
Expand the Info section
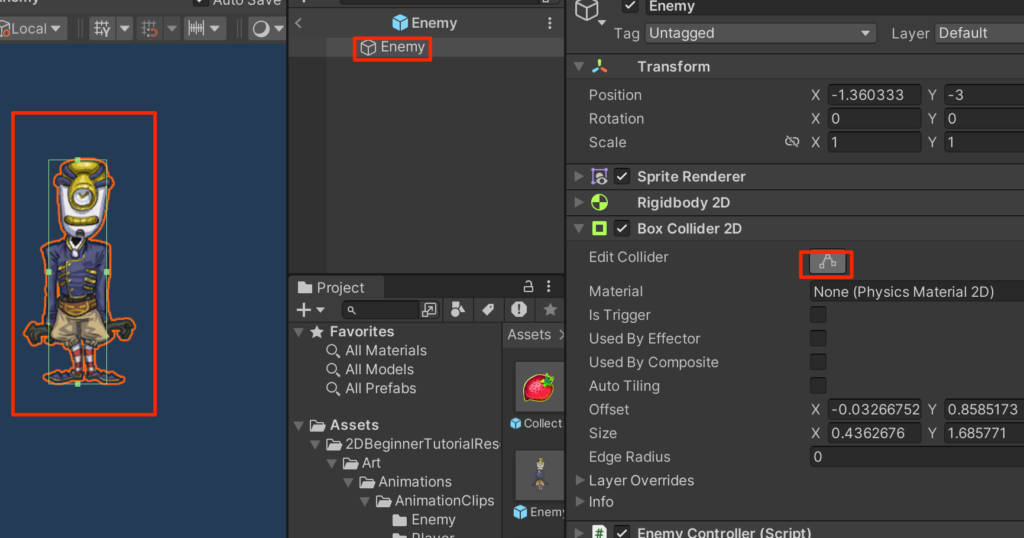pos(579,501)
